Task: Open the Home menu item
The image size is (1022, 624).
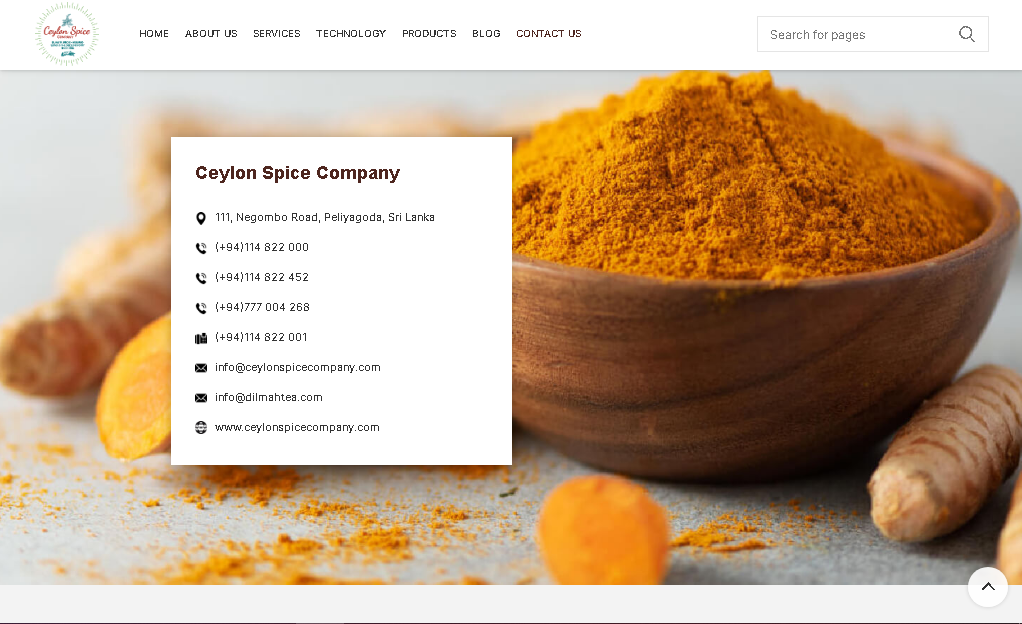Action: [x=154, y=33]
